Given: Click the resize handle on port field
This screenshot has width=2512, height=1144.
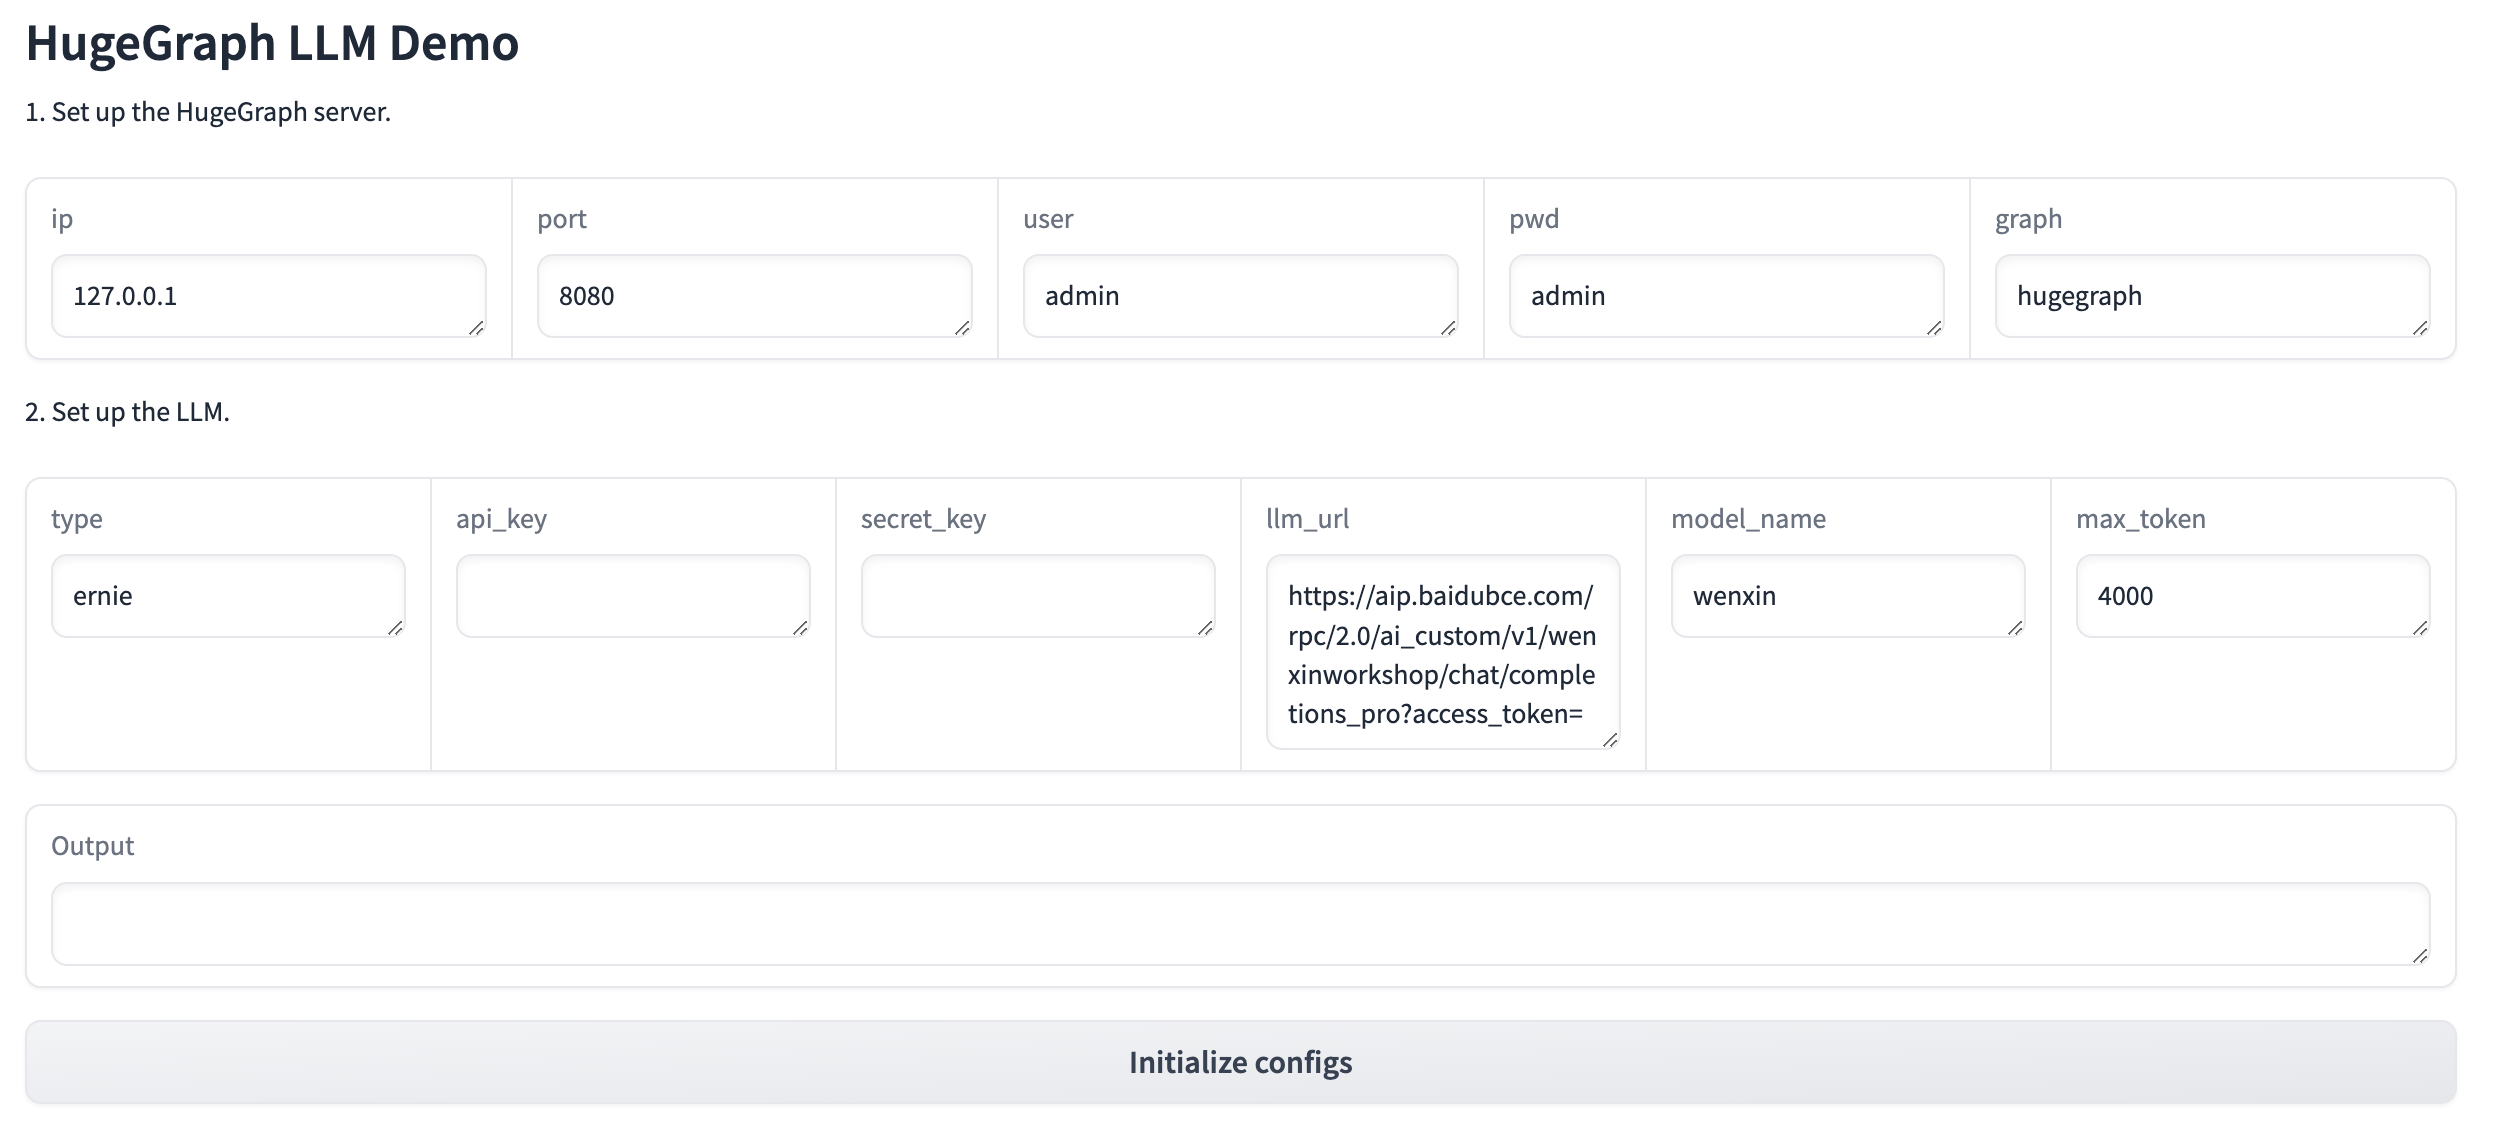Looking at the screenshot, I should (x=962, y=328).
